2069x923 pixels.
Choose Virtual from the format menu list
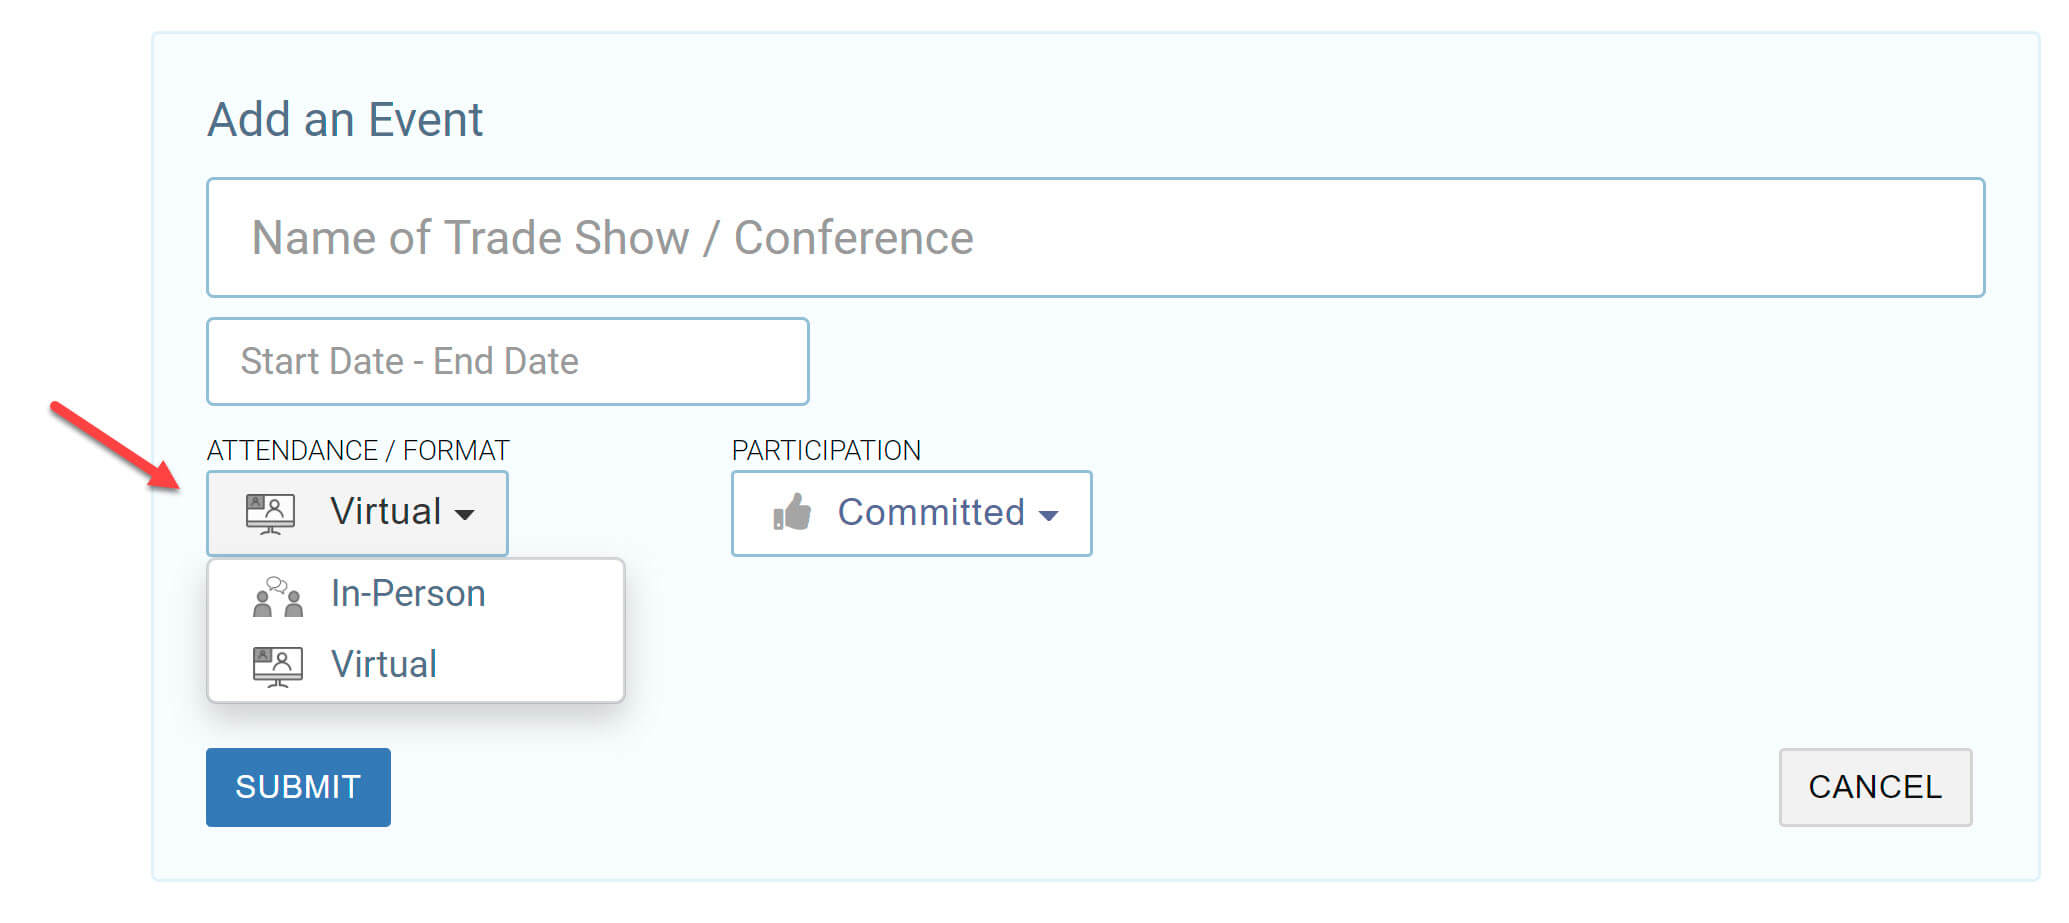pyautogui.click(x=384, y=665)
